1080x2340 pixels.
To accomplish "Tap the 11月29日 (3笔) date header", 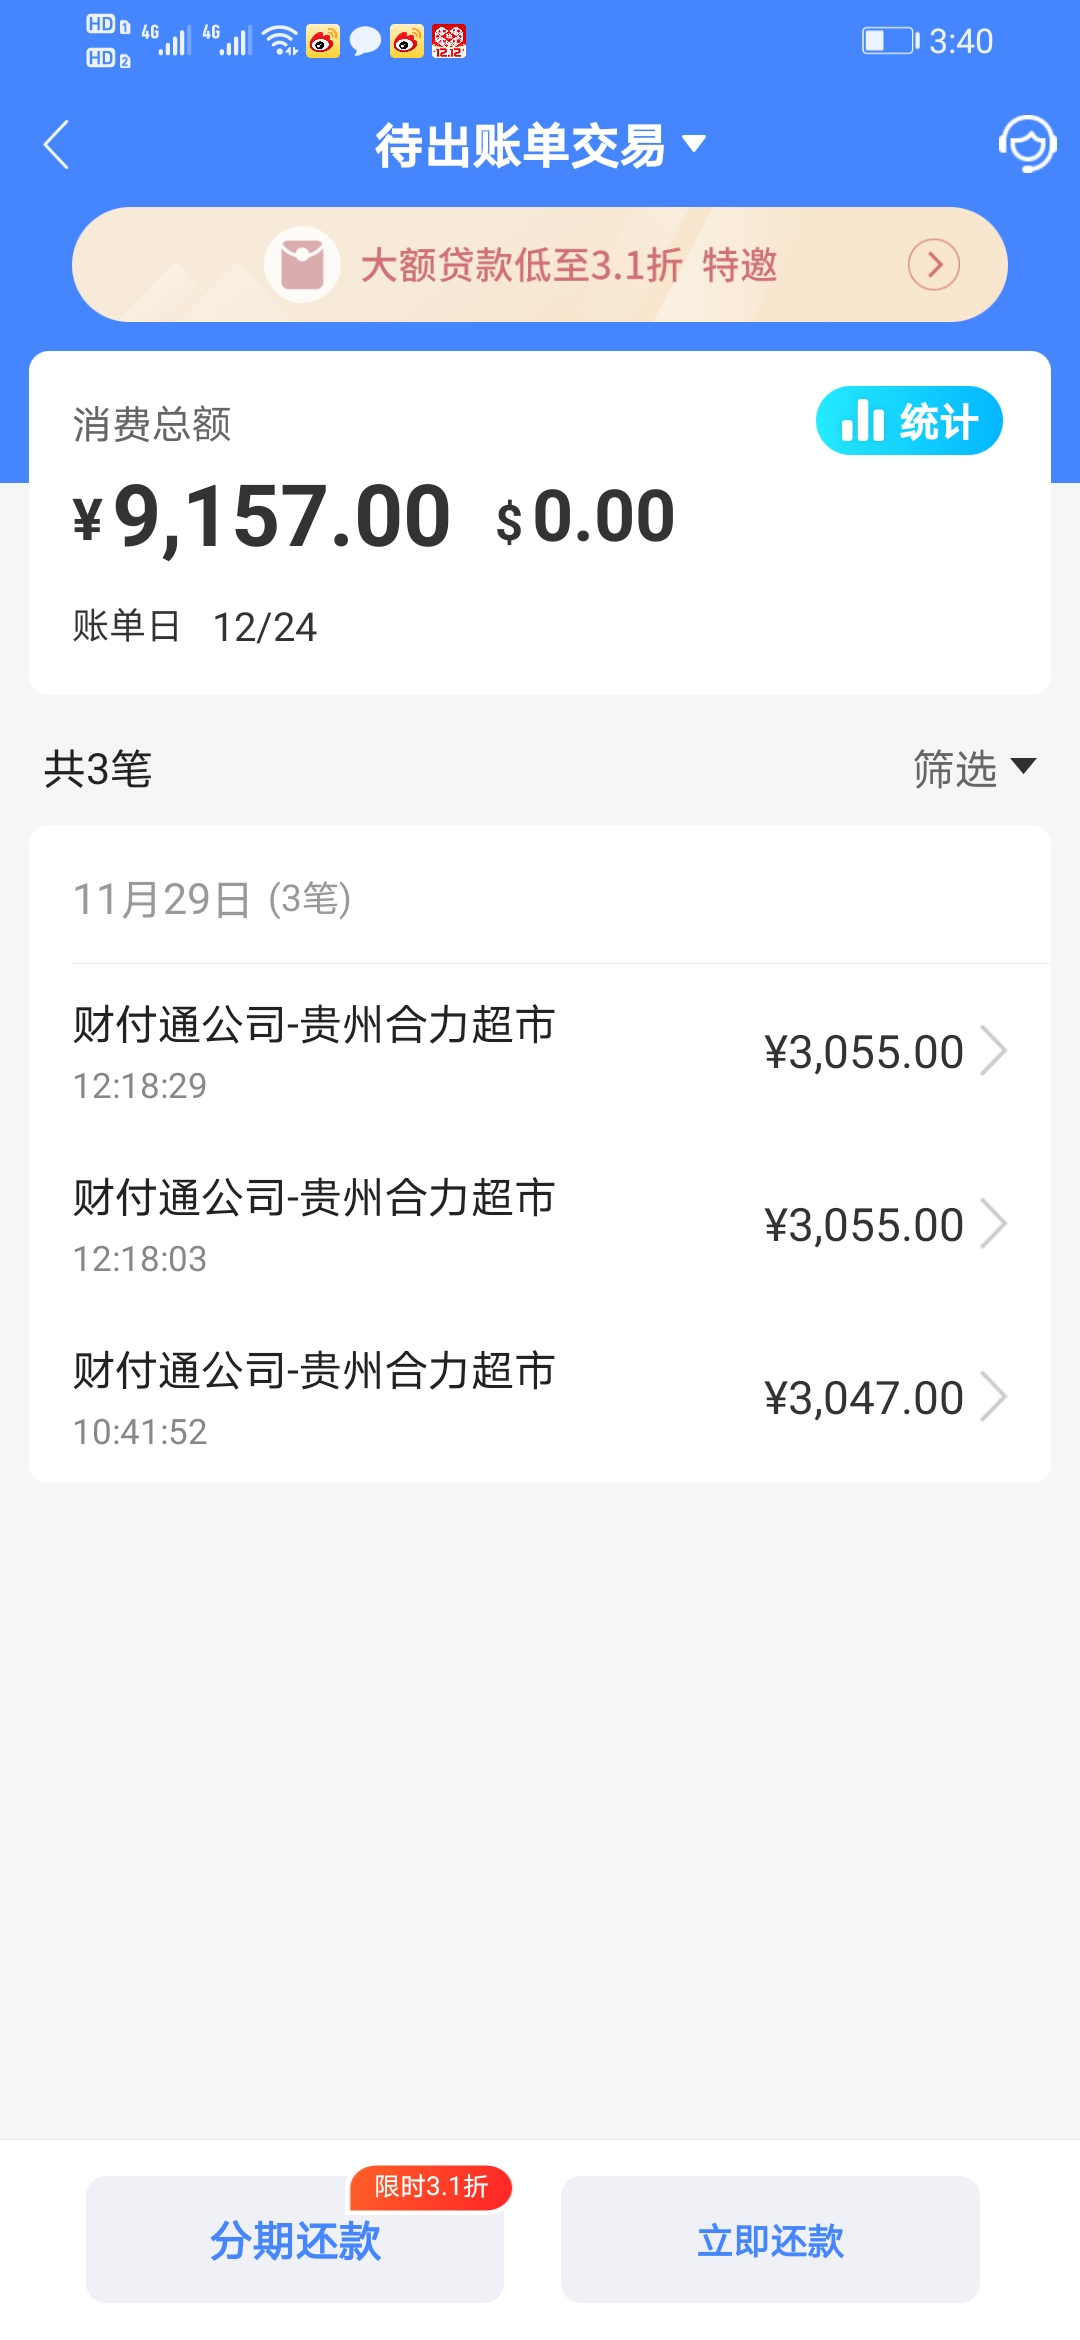I will [212, 899].
